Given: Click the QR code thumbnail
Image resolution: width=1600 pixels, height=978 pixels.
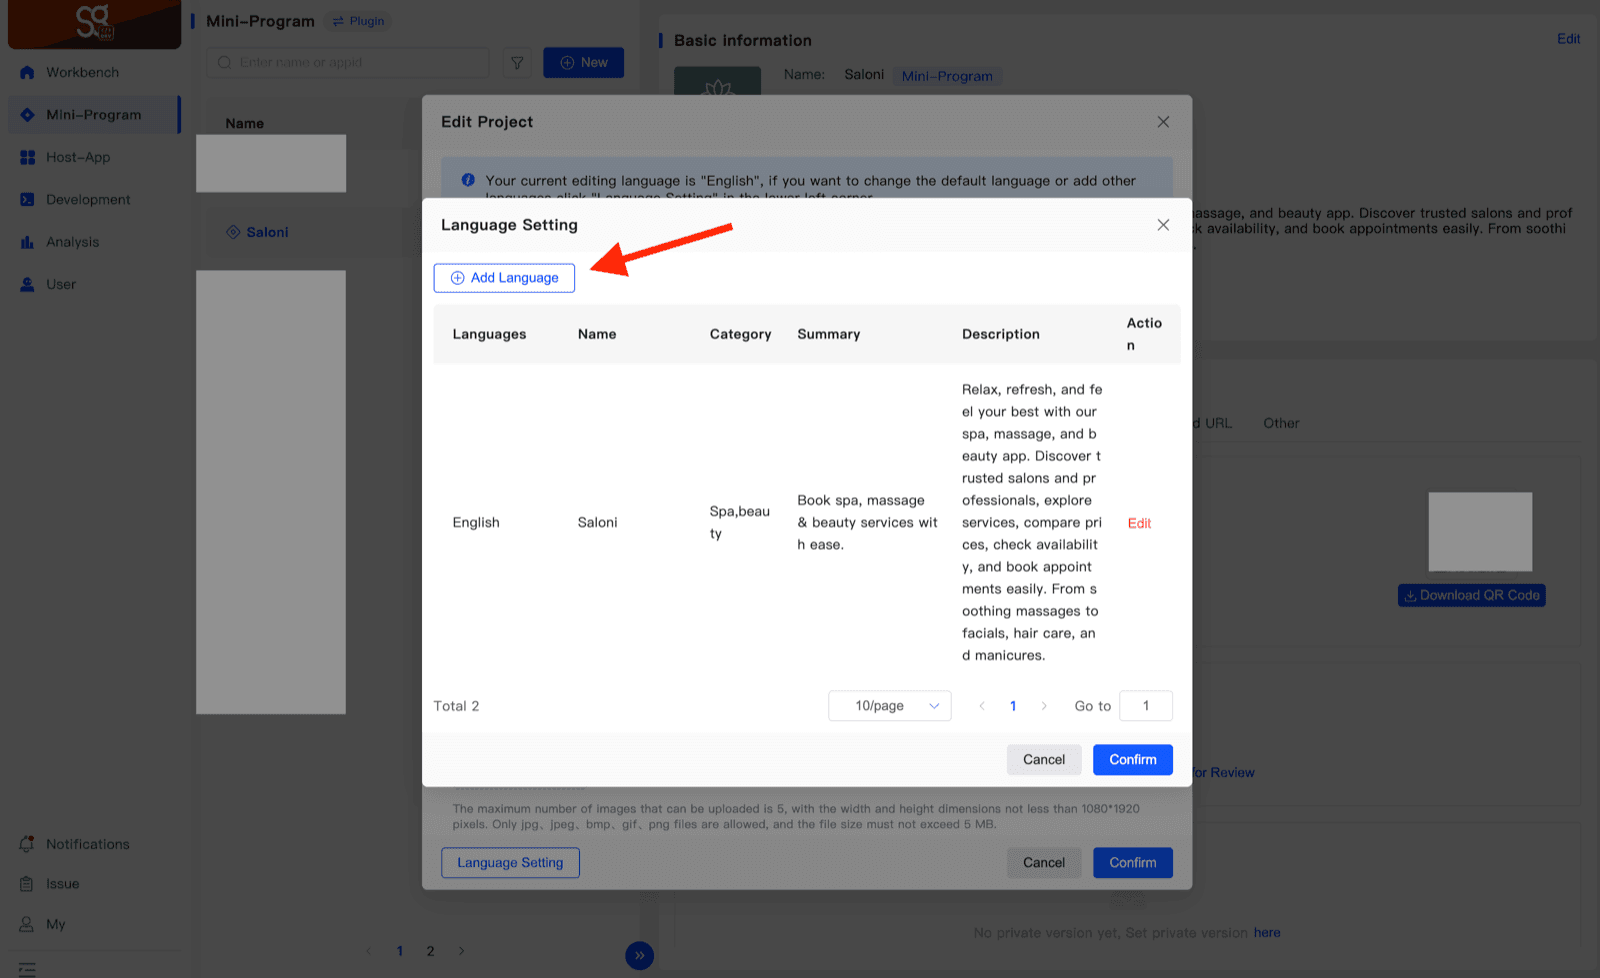Looking at the screenshot, I should click(1480, 532).
